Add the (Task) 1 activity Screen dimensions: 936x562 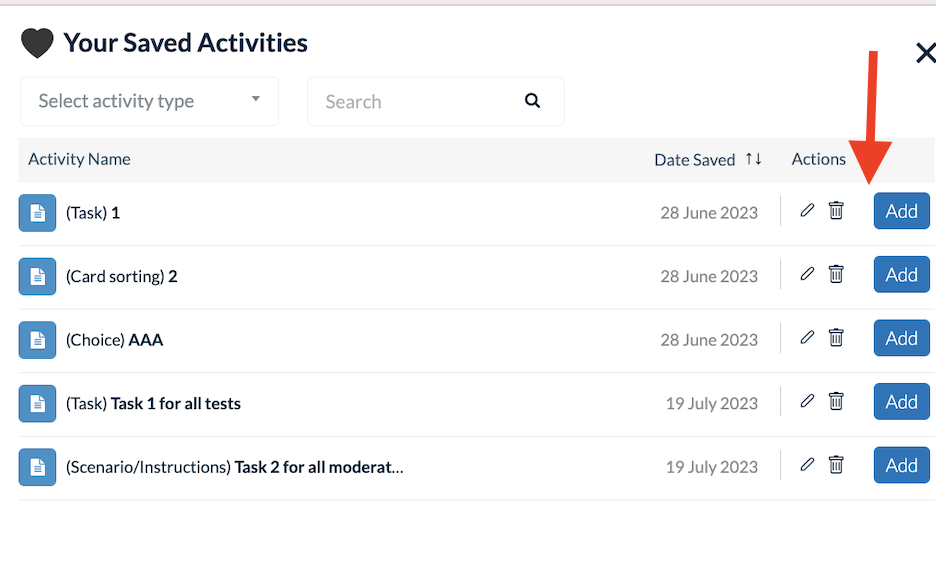pos(901,211)
